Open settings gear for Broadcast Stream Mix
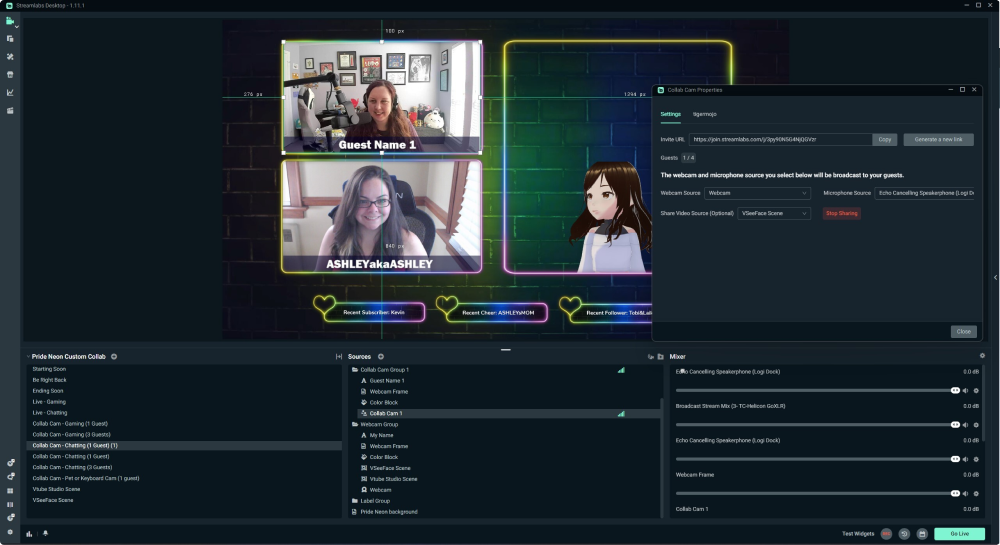The width and height of the screenshot is (1000, 545). pos(976,425)
